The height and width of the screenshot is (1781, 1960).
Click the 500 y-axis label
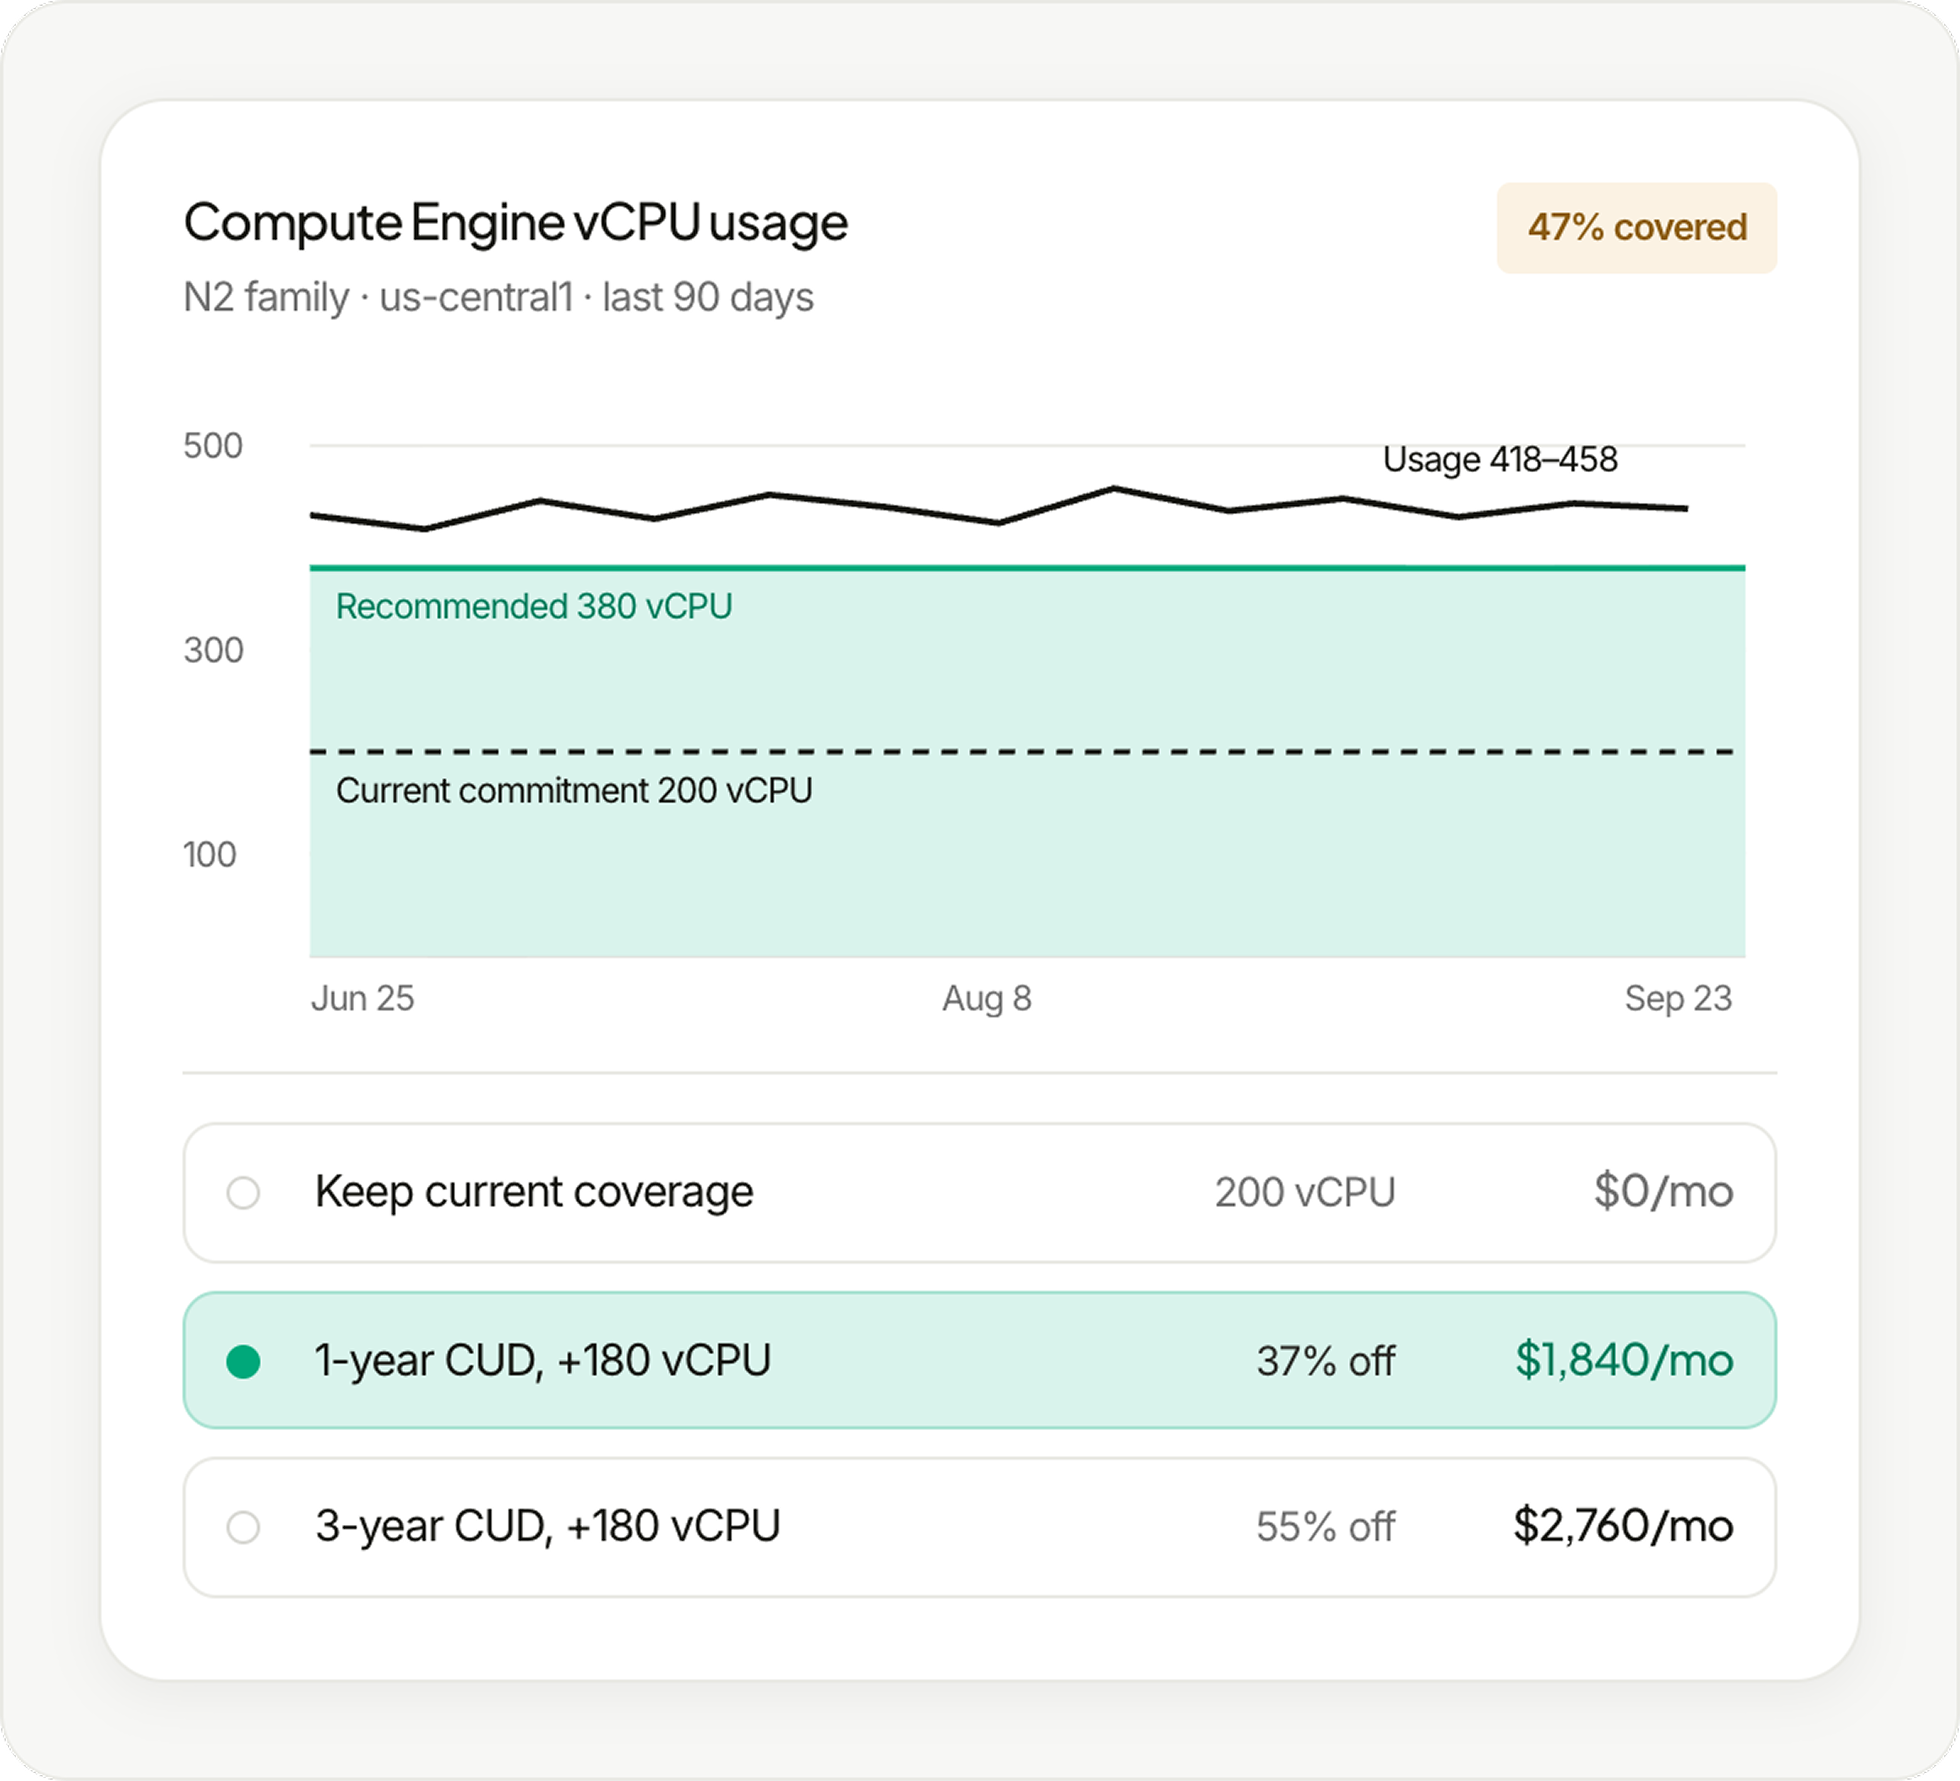pyautogui.click(x=213, y=445)
